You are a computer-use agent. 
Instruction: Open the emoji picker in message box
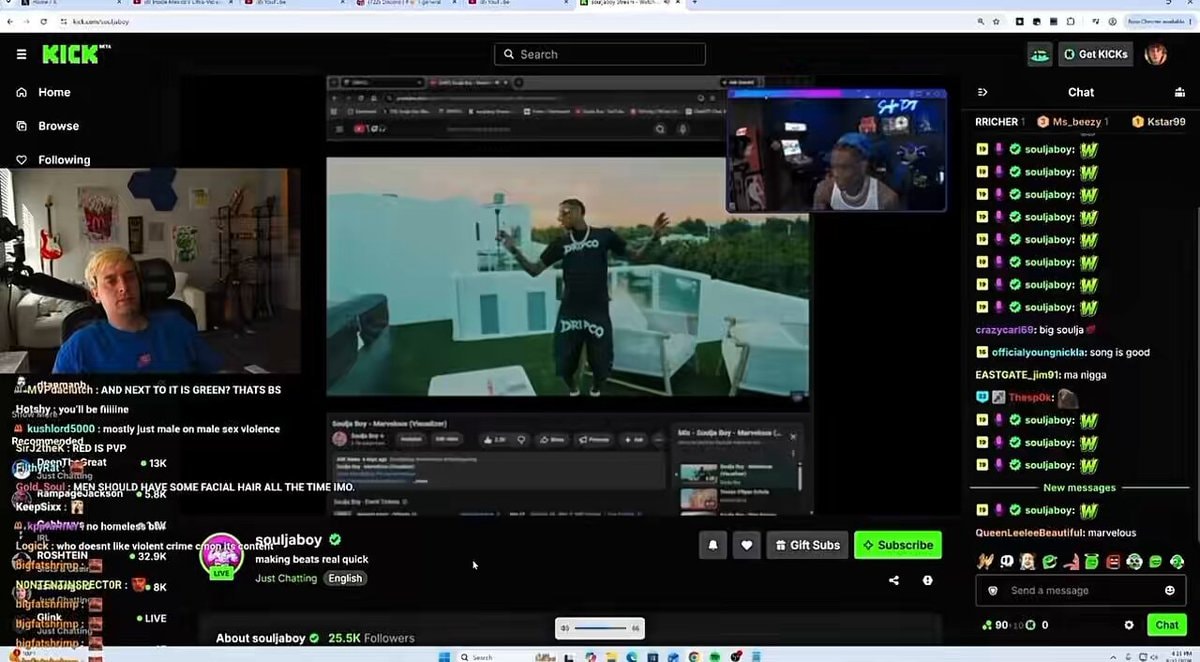tap(1170, 591)
